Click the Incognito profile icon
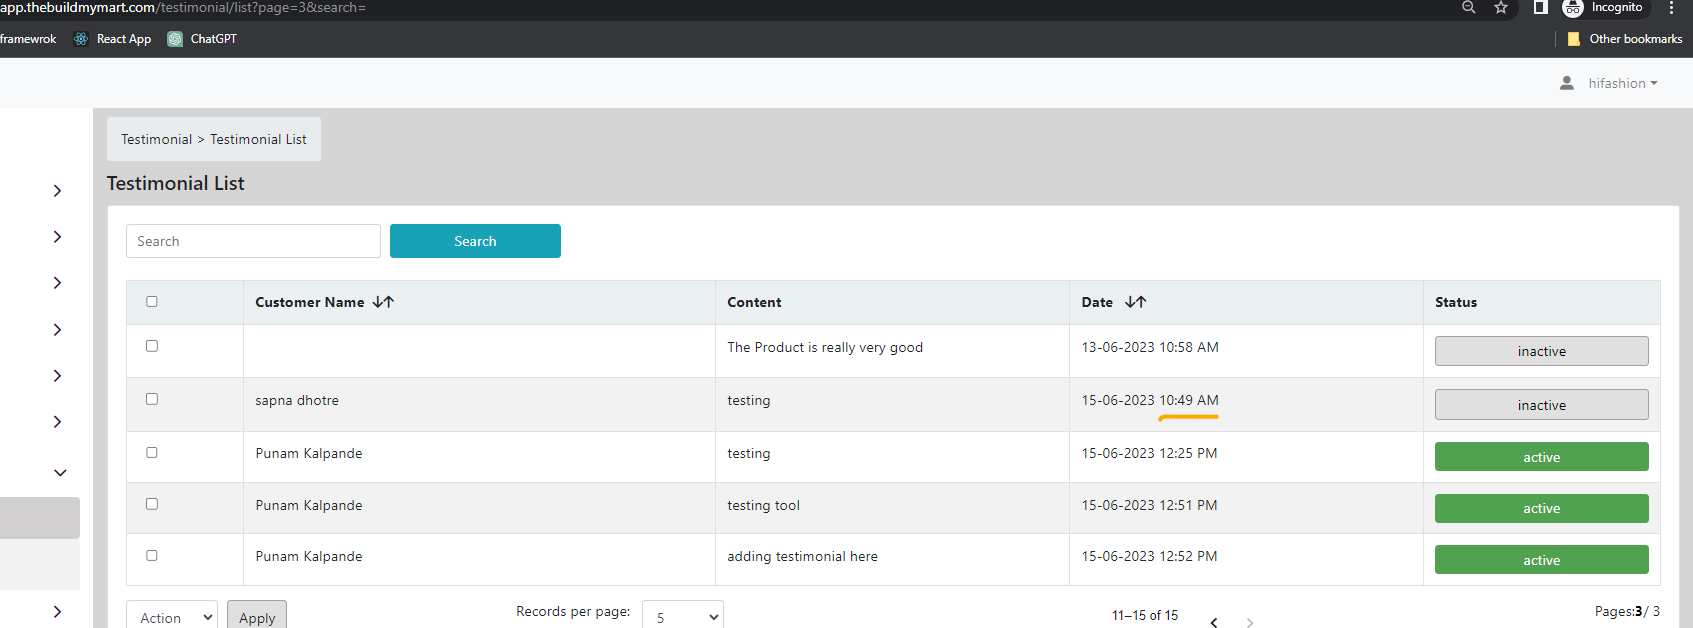This screenshot has height=628, width=1693. (x=1573, y=8)
